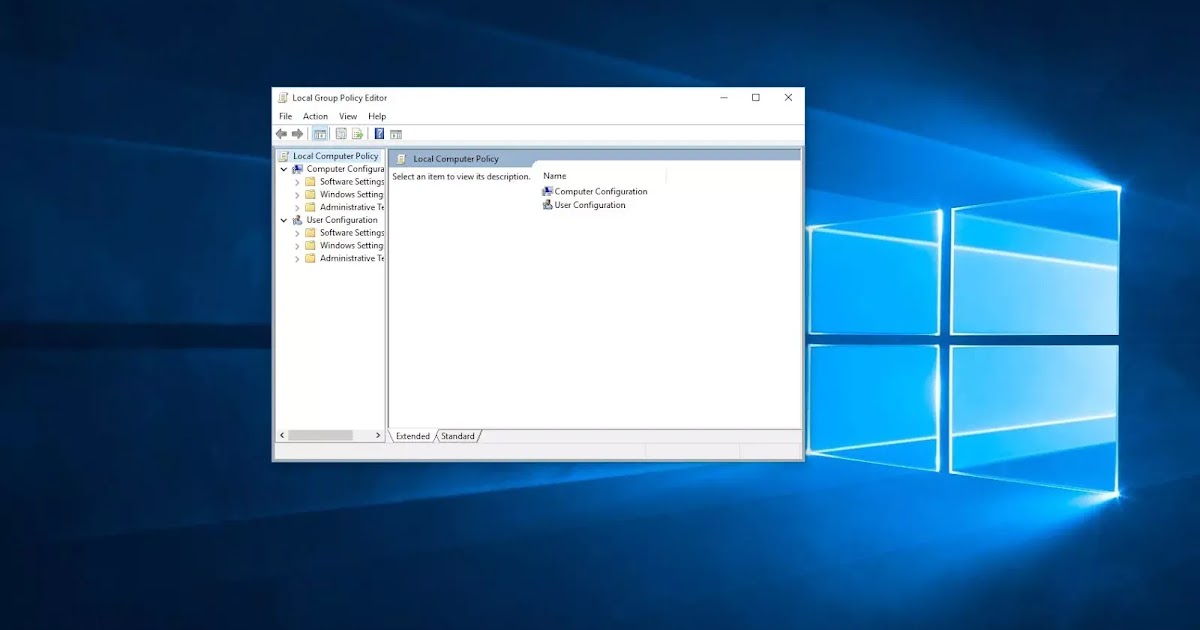
Task: Open the blue Help question-mark toolbar icon
Action: coord(379,134)
